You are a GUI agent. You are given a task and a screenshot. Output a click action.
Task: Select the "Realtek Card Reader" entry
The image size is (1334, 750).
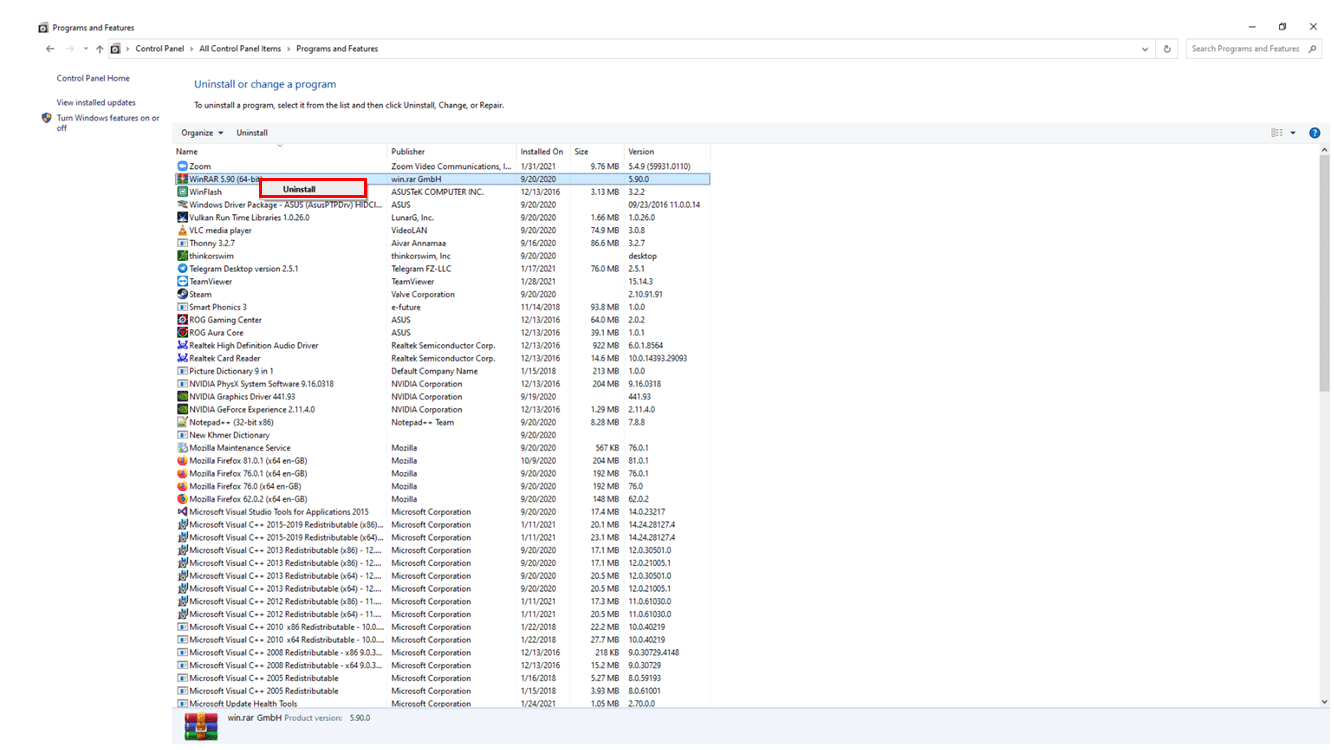click(442, 359)
